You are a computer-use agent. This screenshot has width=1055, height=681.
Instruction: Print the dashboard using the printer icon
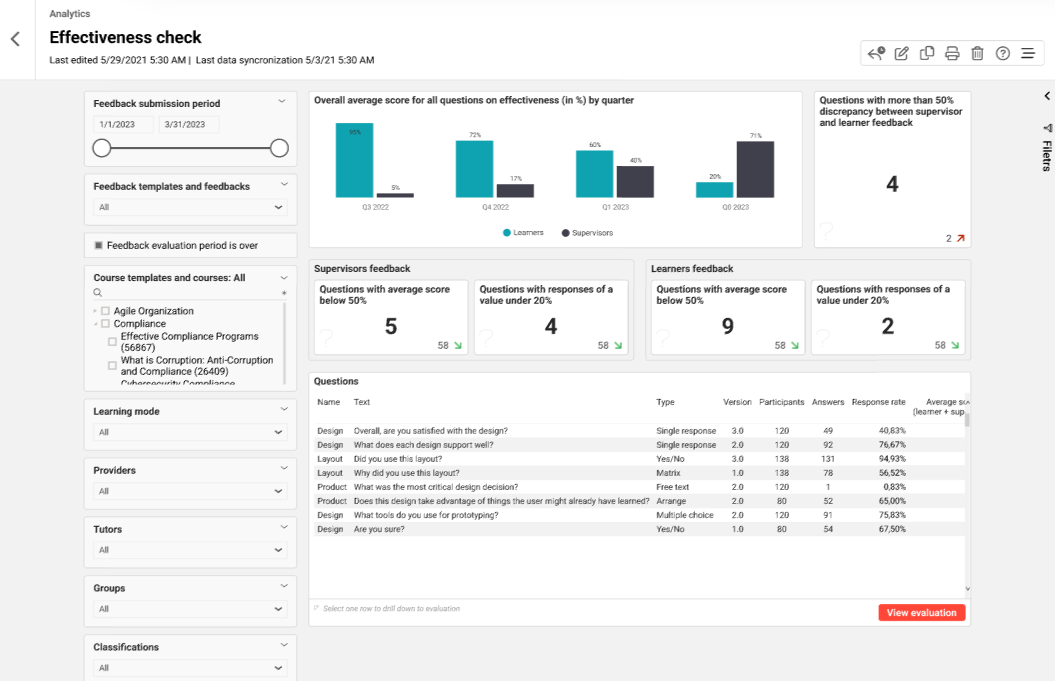[x=952, y=53]
